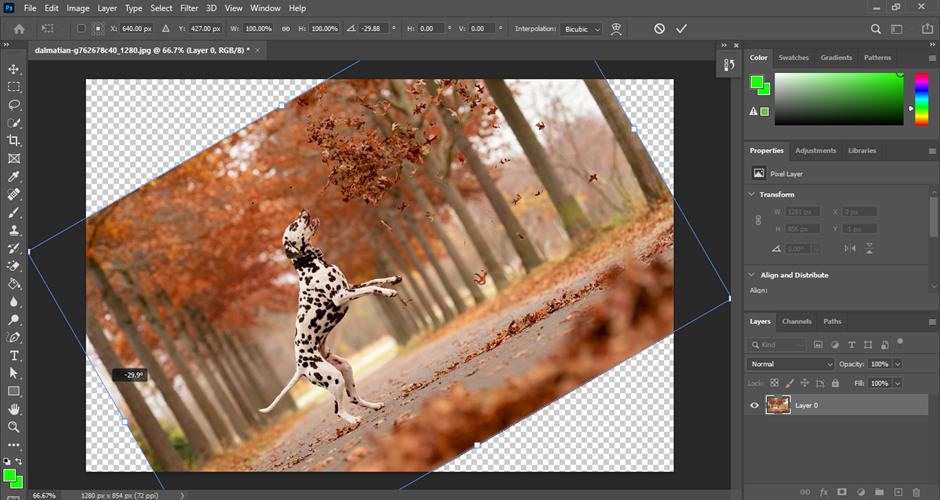Click the search magnifier in the top right
The image size is (940, 500).
(875, 29)
